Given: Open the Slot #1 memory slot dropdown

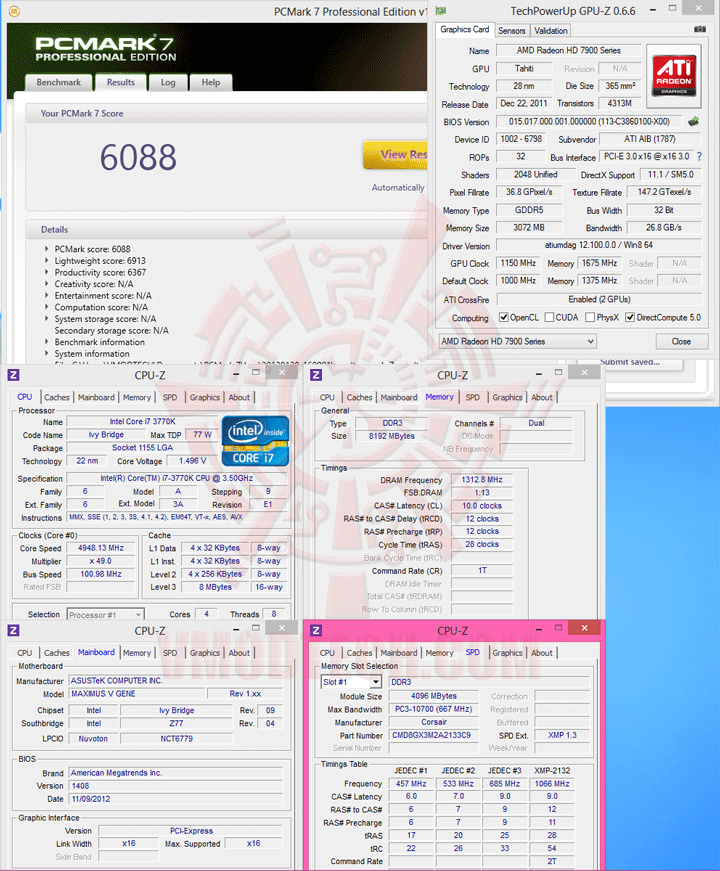Looking at the screenshot, I should (x=352, y=682).
